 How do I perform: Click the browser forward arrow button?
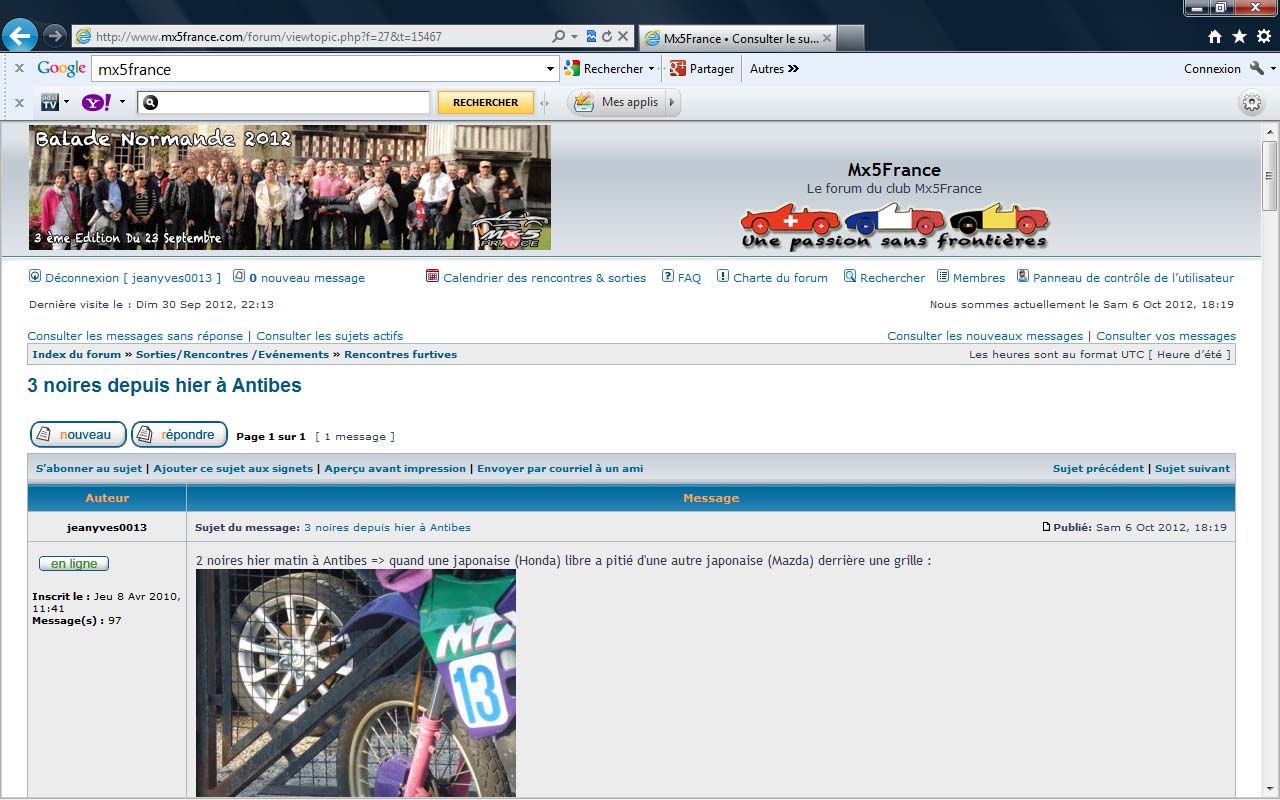[x=55, y=36]
